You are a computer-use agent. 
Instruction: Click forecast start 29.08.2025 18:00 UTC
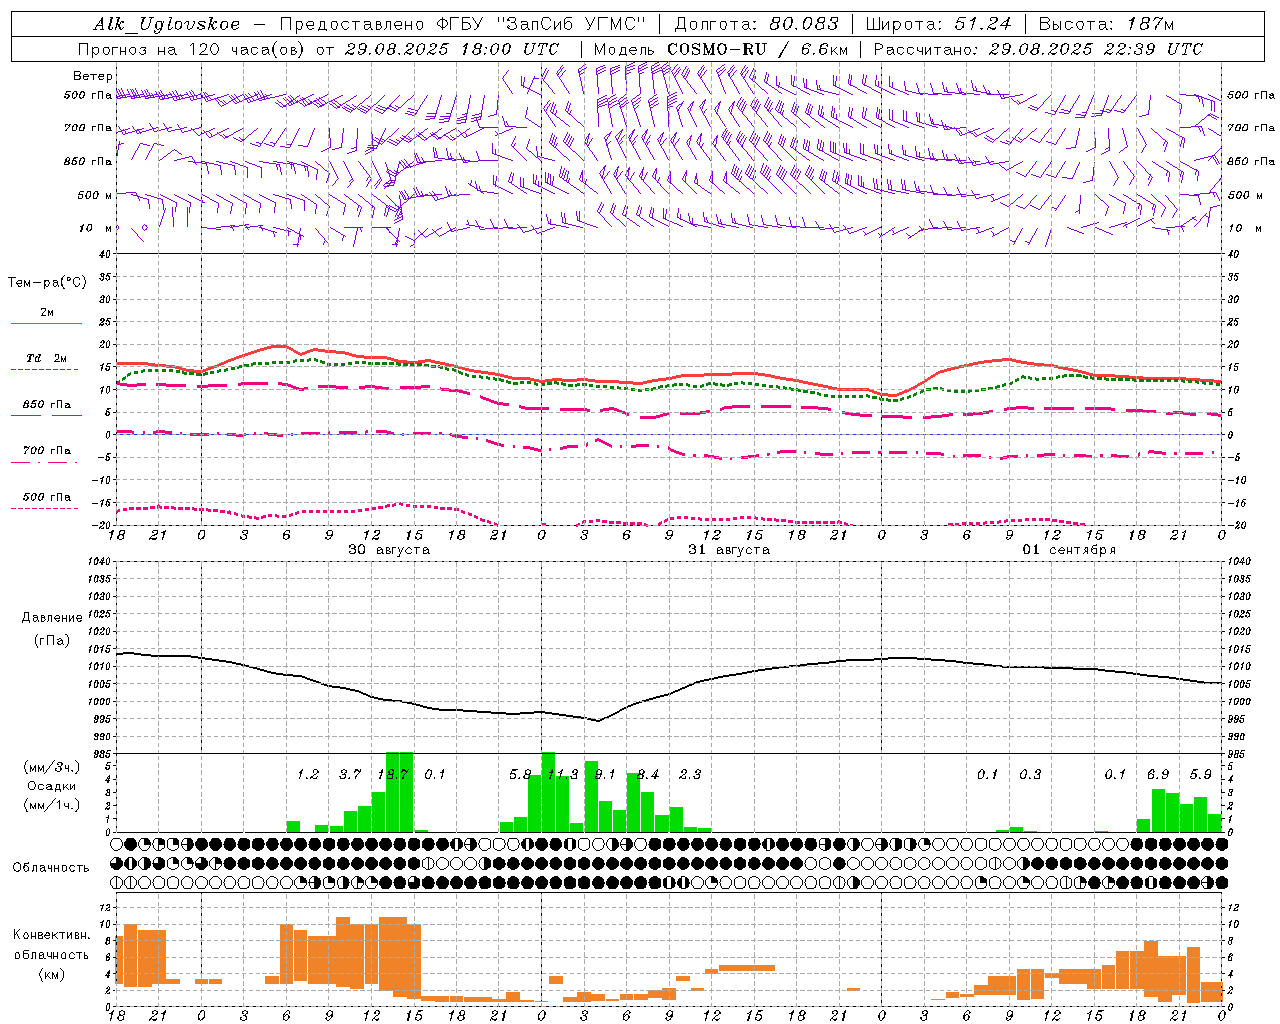(452, 49)
